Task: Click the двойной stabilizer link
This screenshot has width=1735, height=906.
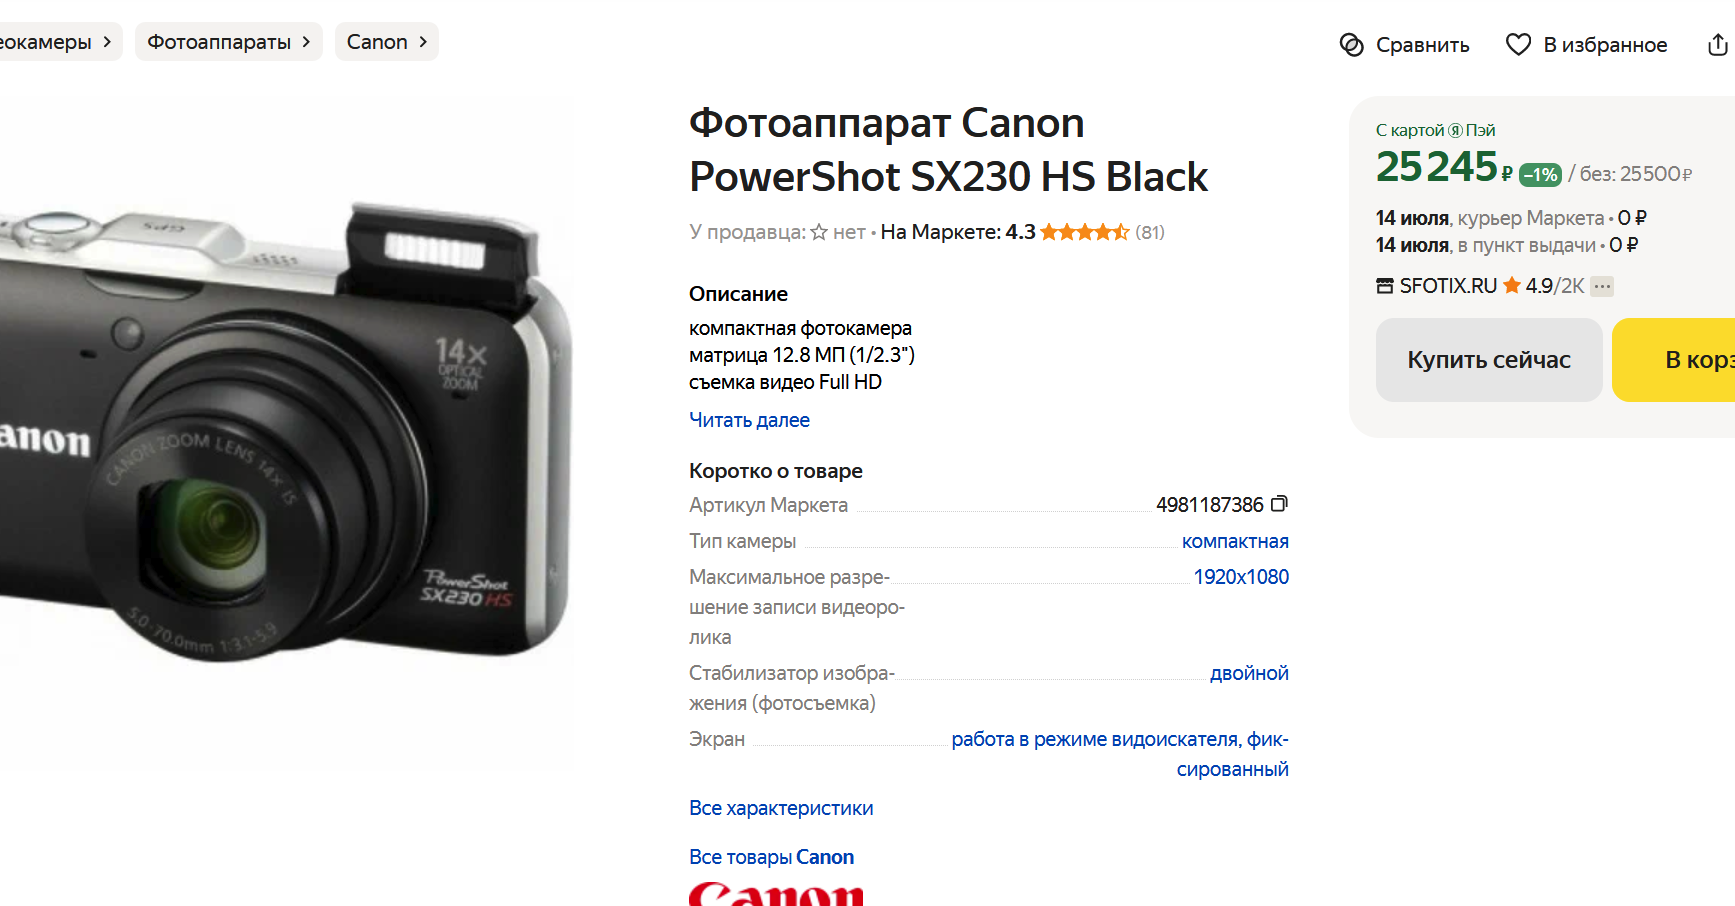Action: 1249,673
